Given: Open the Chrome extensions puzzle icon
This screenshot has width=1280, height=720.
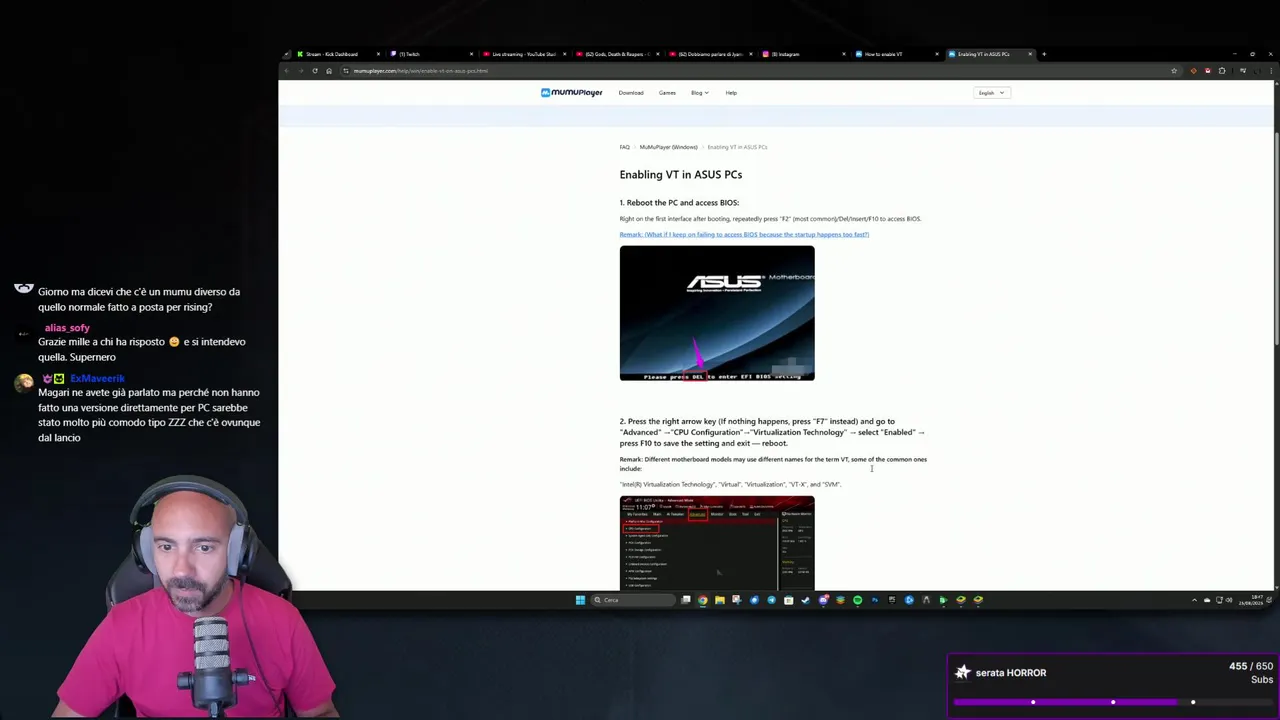Looking at the screenshot, I should click(1222, 71).
